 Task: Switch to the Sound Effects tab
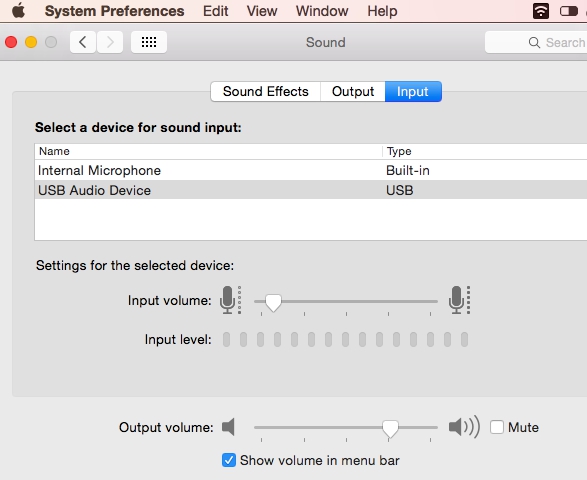coord(265,91)
